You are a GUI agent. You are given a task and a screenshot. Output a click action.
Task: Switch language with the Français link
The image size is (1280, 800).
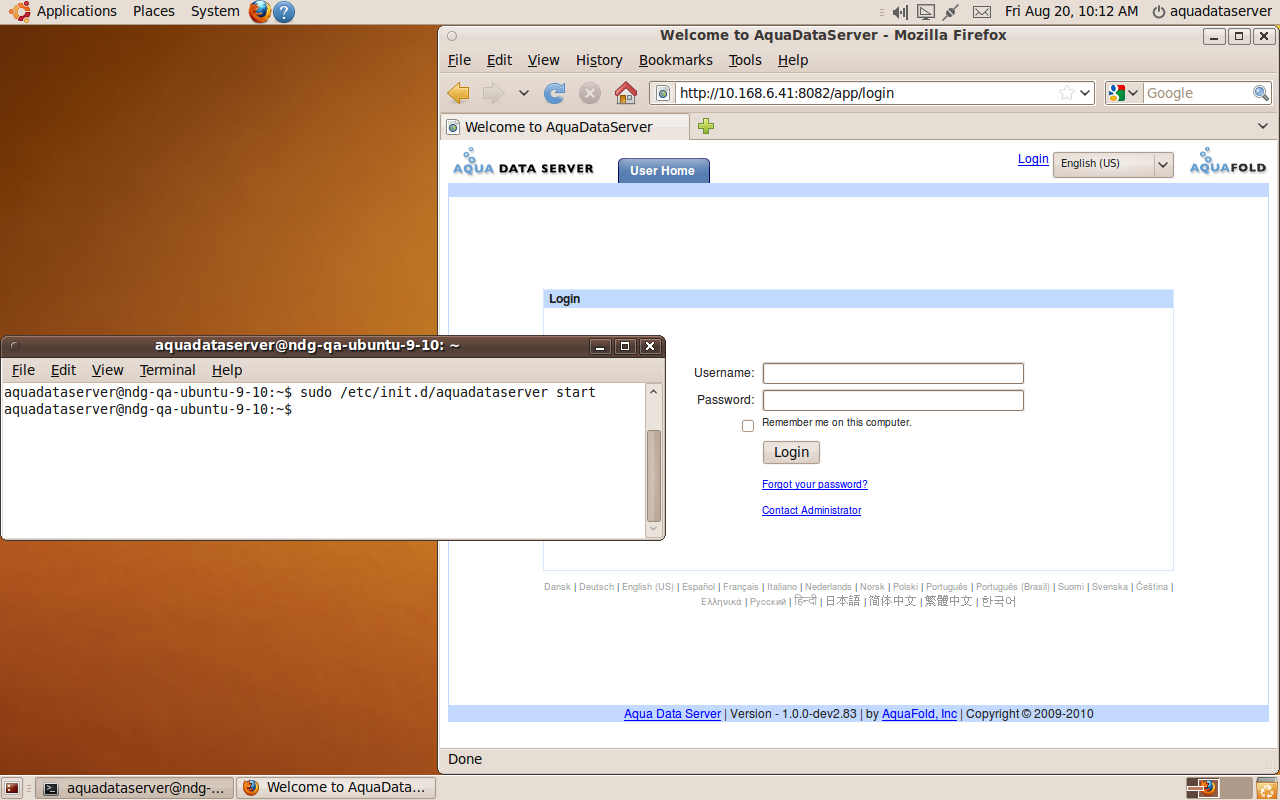[741, 587]
